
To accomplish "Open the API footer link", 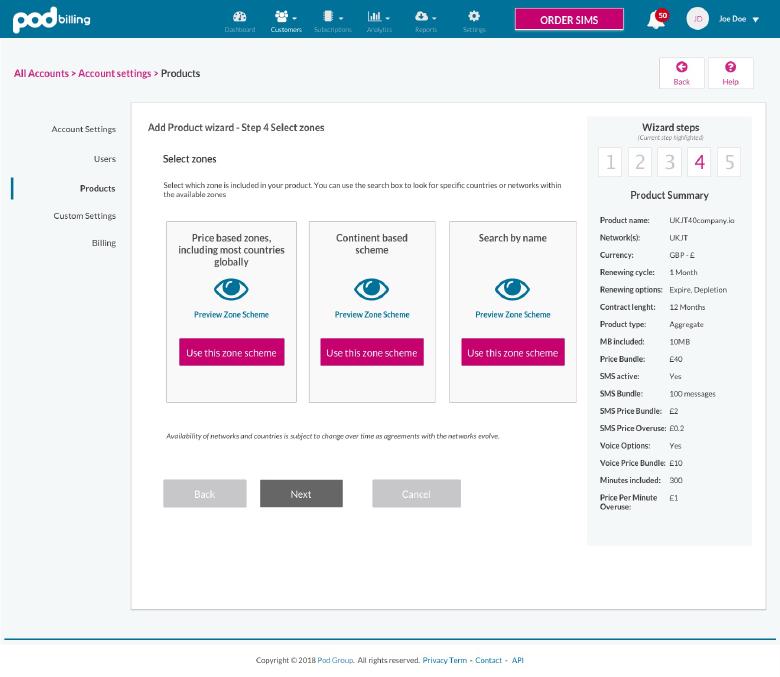I will 518,661.
